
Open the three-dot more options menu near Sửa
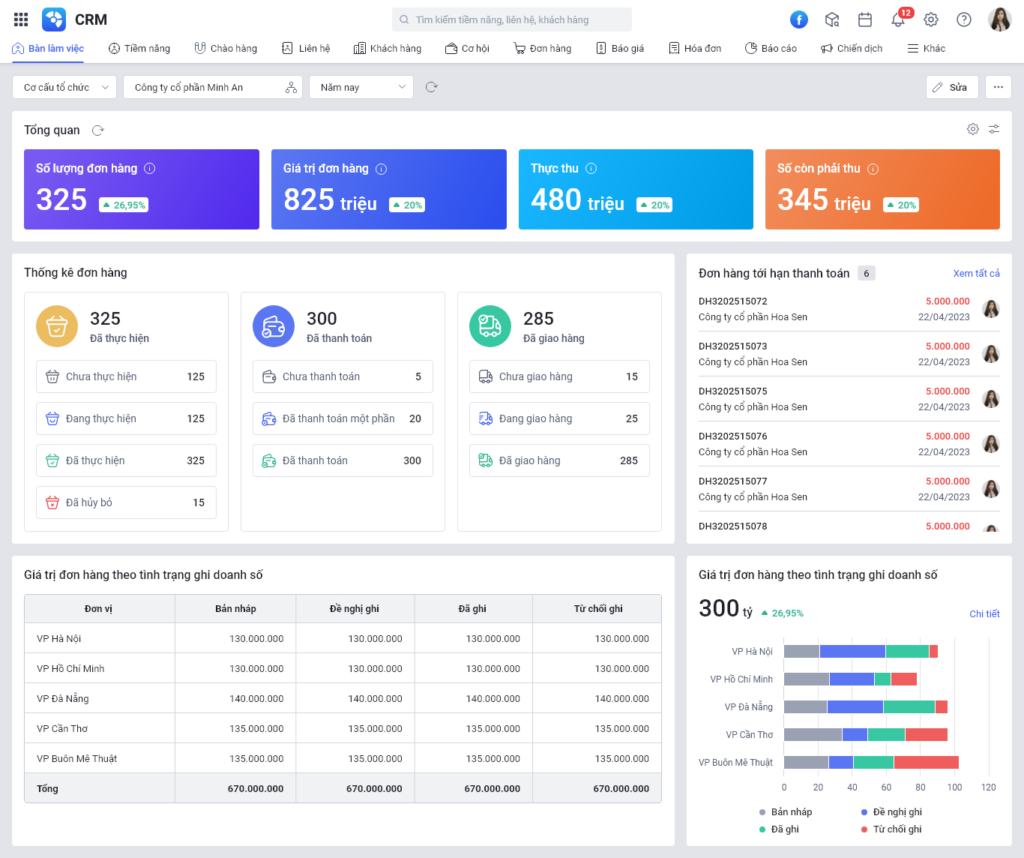[997, 87]
